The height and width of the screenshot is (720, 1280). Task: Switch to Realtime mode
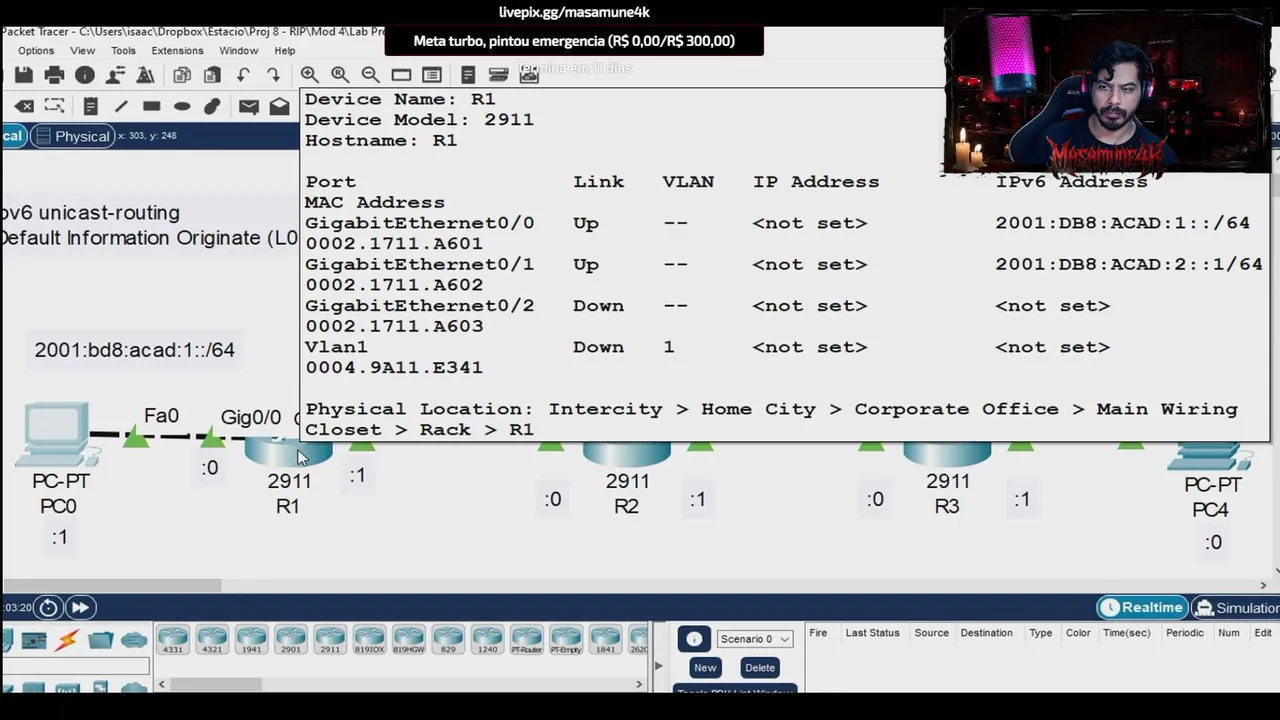pos(1141,607)
